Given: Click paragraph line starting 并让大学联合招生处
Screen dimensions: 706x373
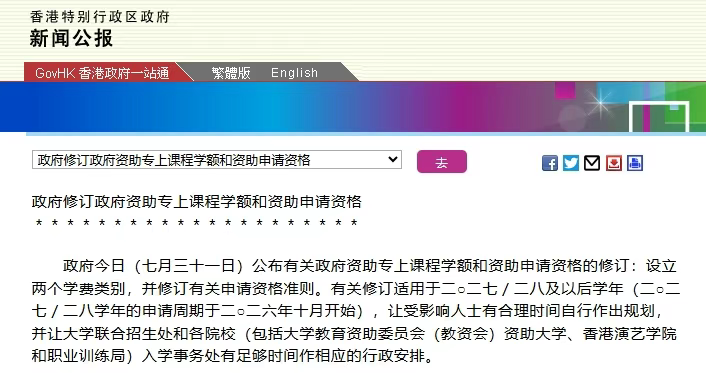Looking at the screenshot, I should coord(354,333).
